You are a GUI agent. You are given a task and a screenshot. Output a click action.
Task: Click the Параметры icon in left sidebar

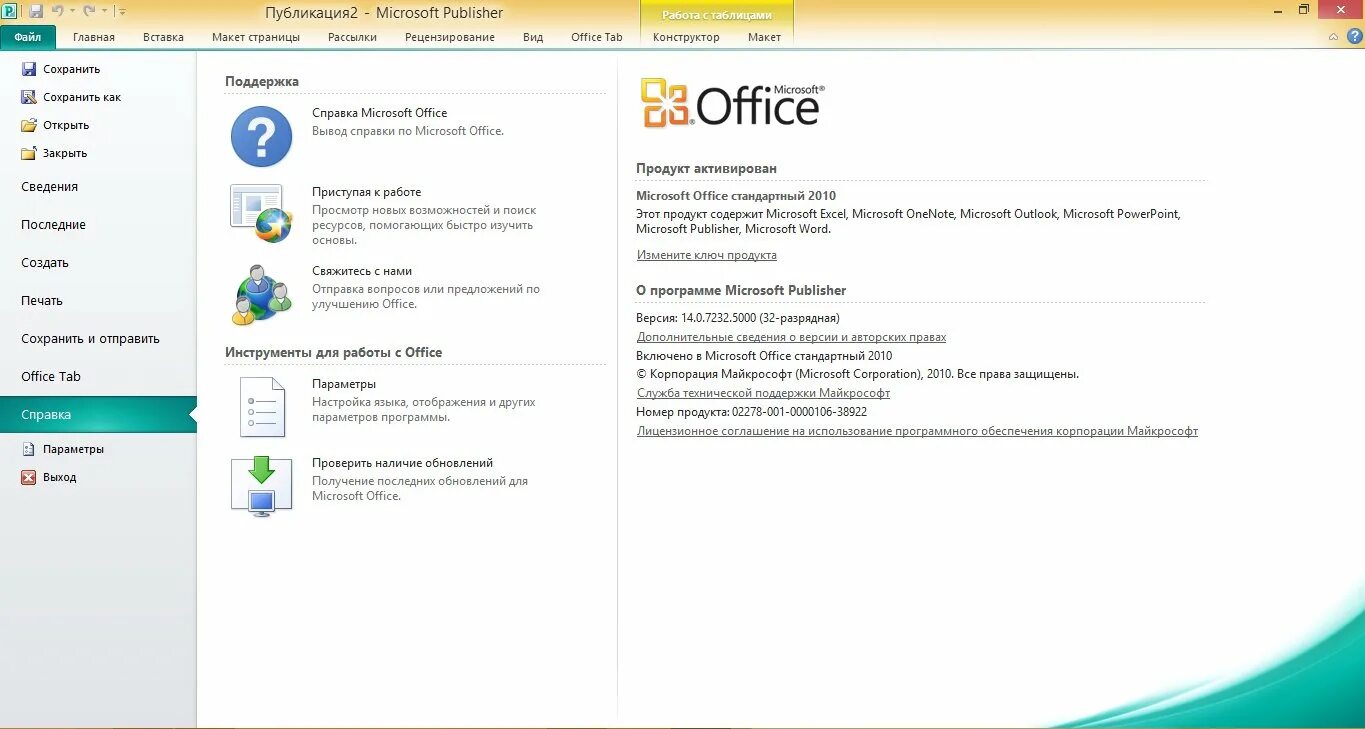(x=29, y=449)
